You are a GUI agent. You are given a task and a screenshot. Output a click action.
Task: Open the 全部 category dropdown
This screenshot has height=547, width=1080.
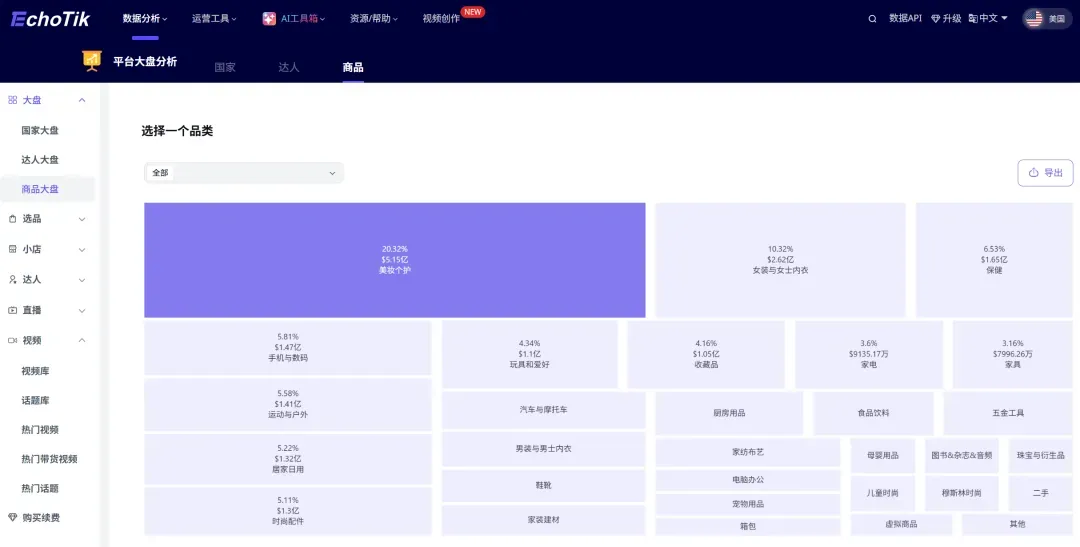point(244,173)
